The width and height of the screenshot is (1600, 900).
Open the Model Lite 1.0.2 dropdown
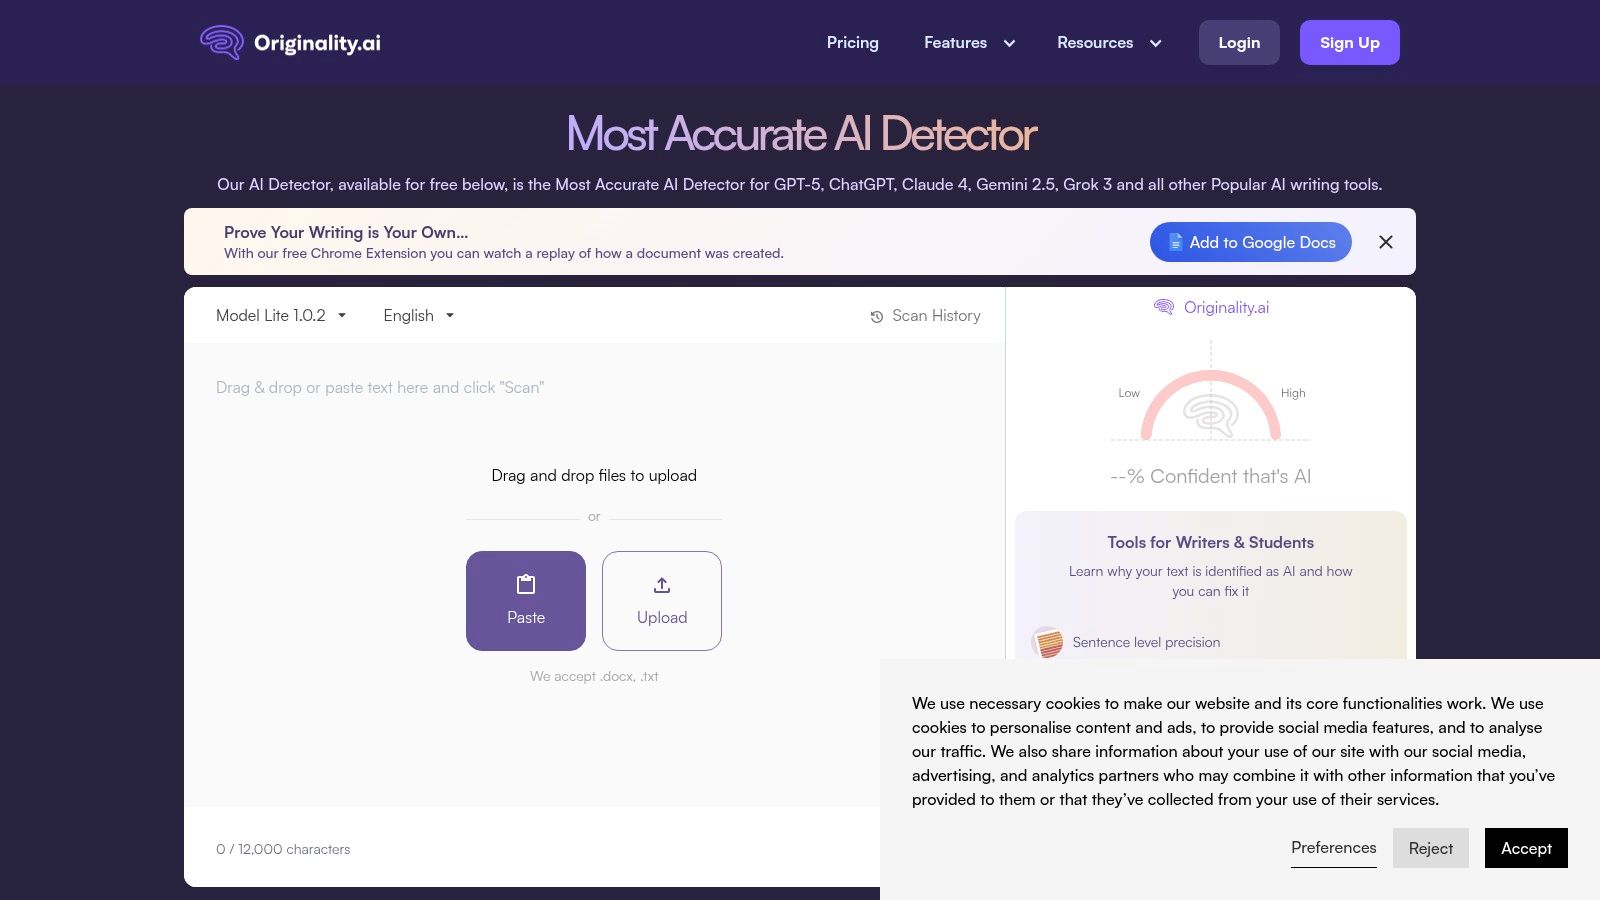click(x=280, y=315)
